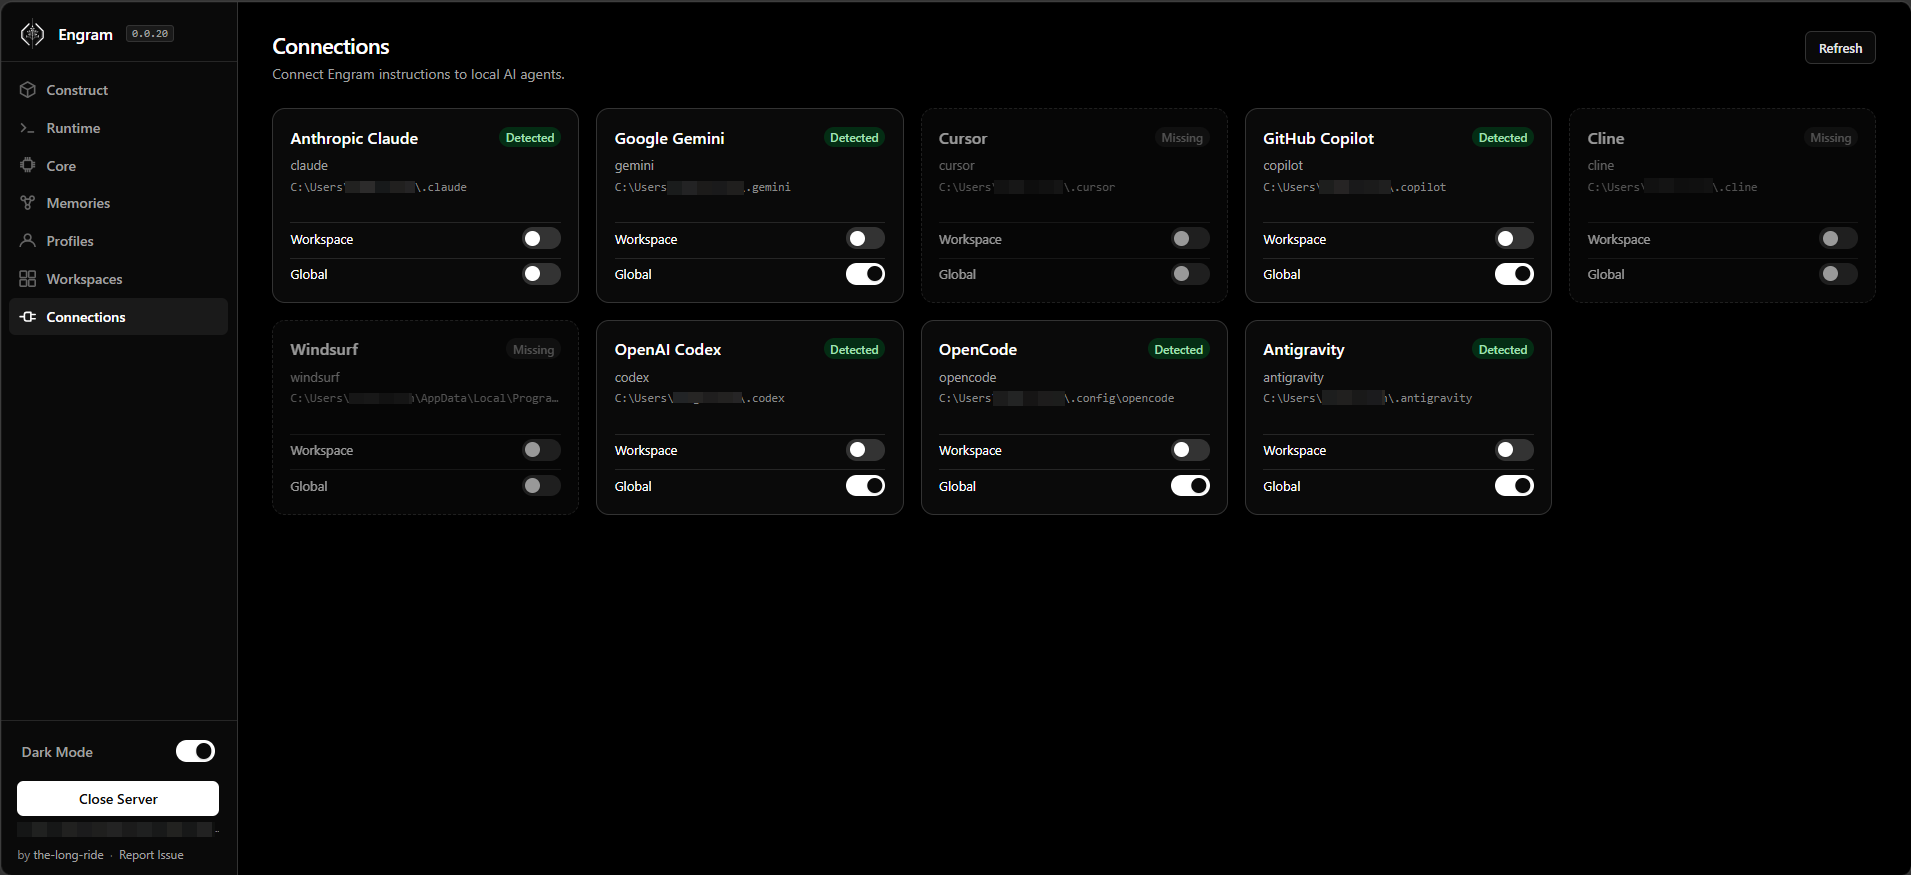
Task: Toggle Workspace switch on Windsurf card
Action: [x=541, y=450]
